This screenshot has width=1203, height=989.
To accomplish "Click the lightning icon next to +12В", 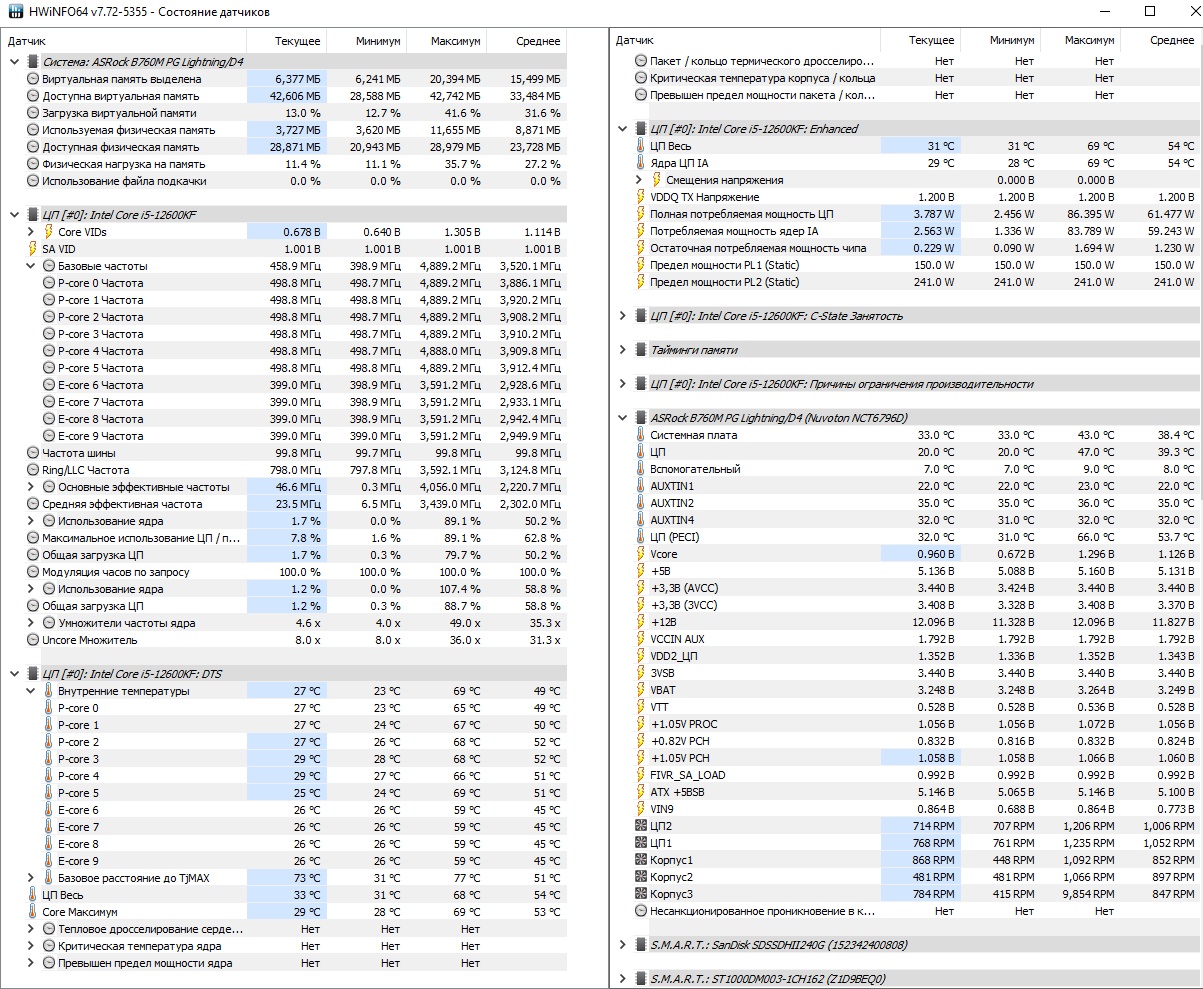I will click(x=641, y=622).
